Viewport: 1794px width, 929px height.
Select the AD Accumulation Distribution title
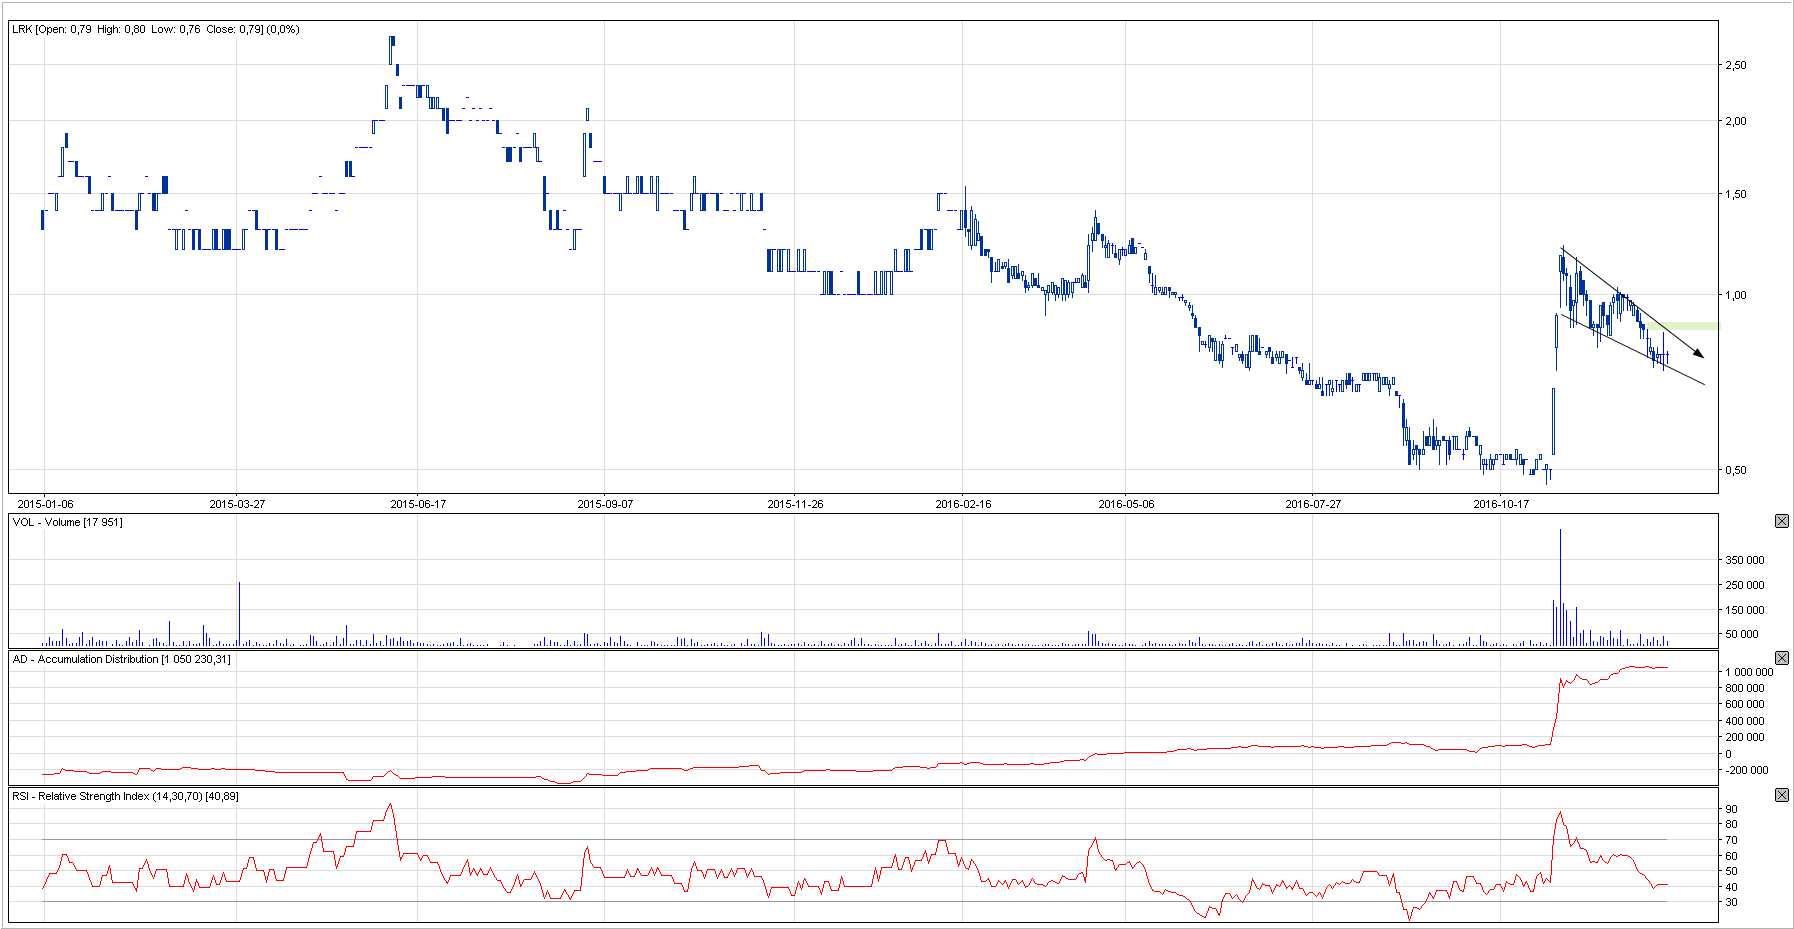121,659
